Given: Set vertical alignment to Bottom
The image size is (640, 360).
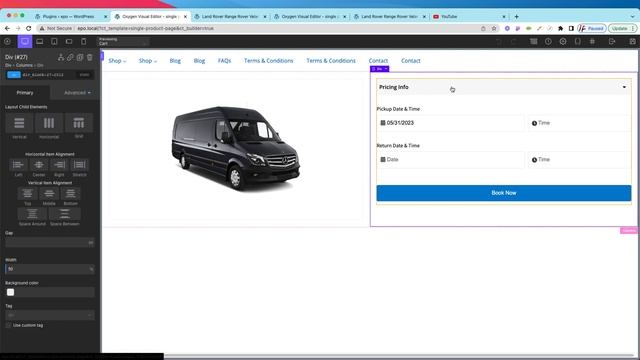Looking at the screenshot, I should pyautogui.click(x=71, y=193).
